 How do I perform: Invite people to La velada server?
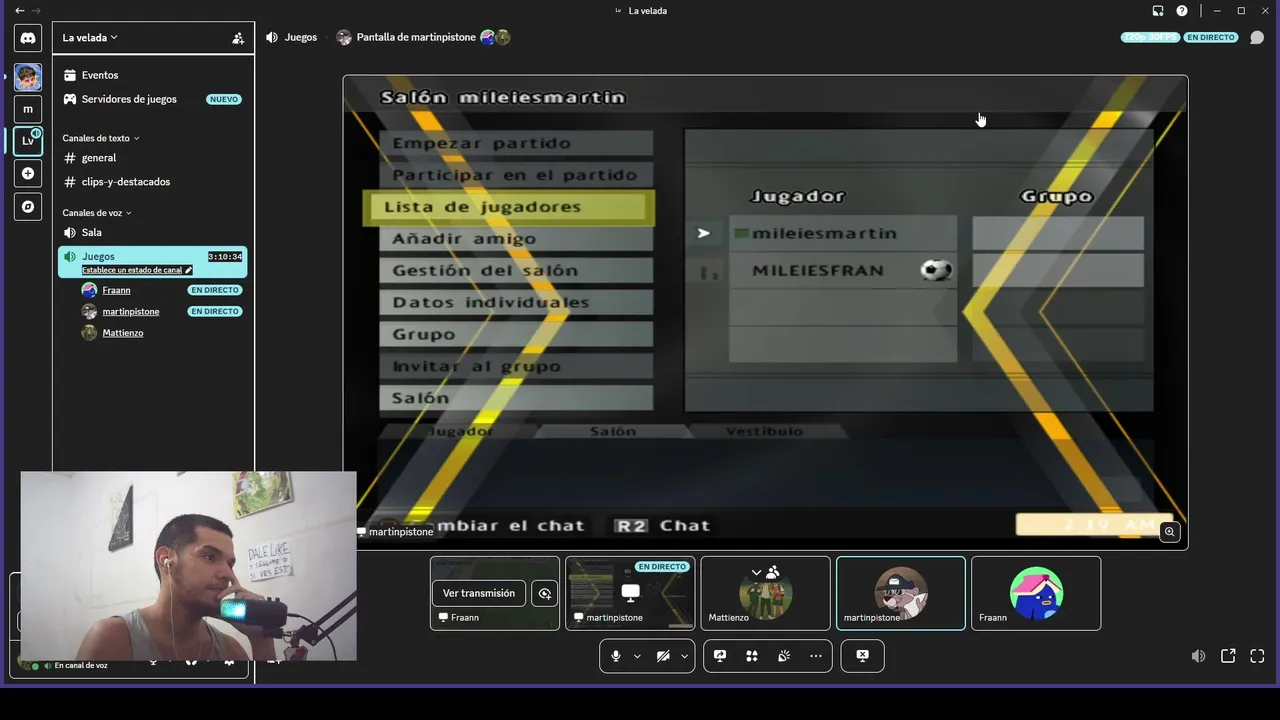[238, 38]
